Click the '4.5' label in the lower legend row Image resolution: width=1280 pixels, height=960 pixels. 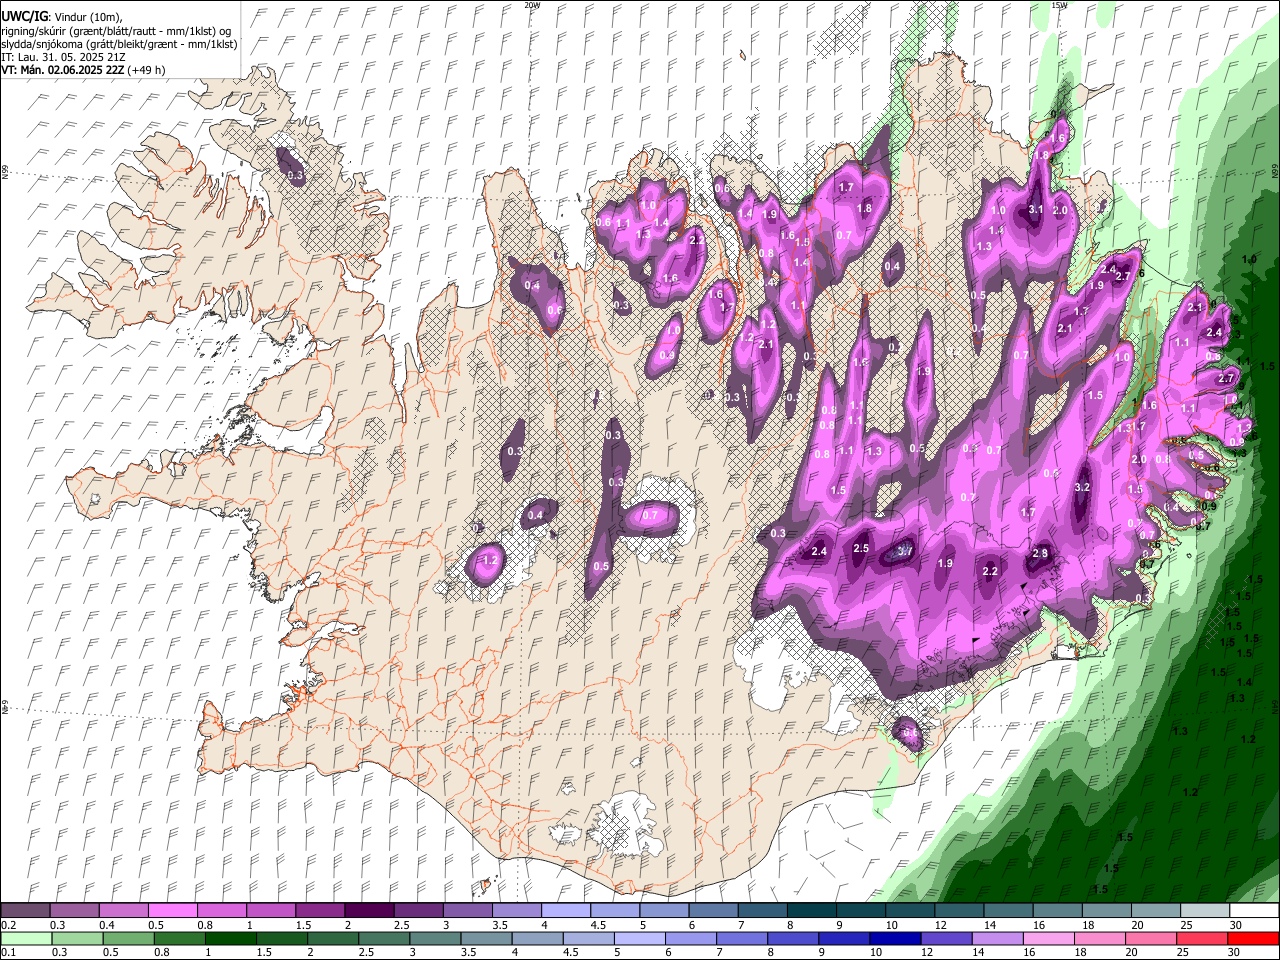(571, 953)
